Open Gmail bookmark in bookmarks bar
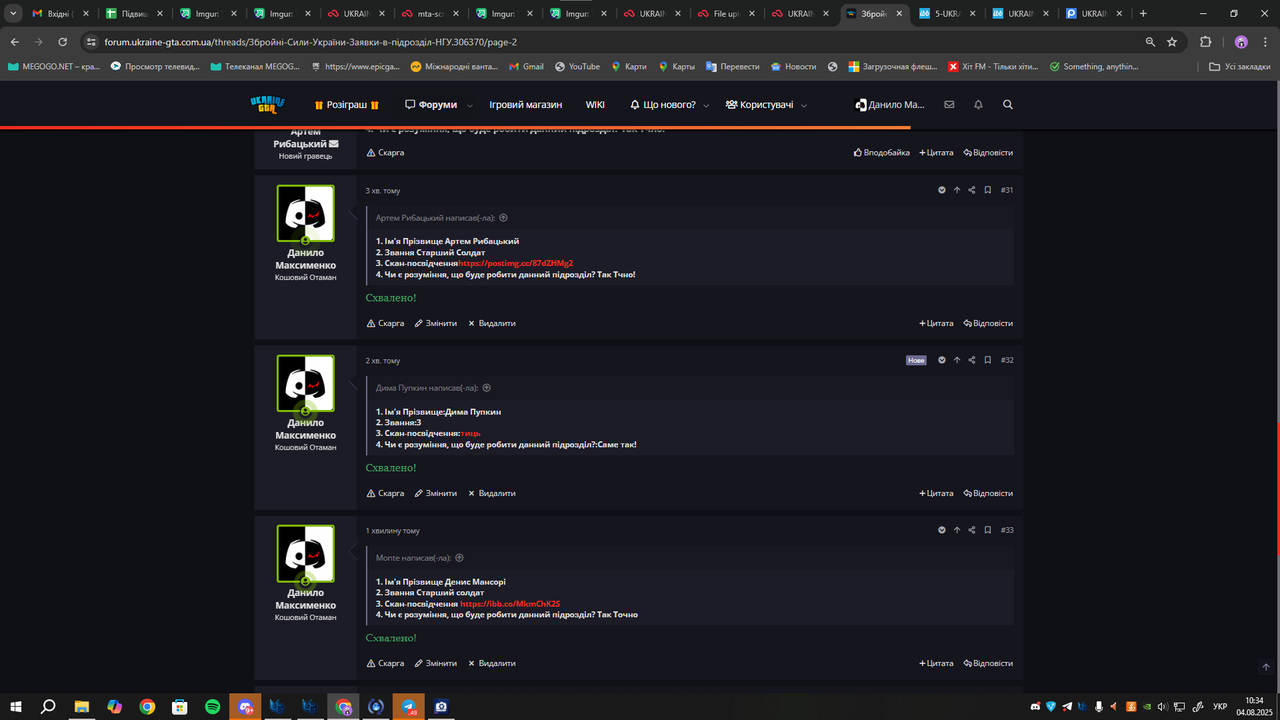Screen dimensions: 1280x720 (526, 66)
